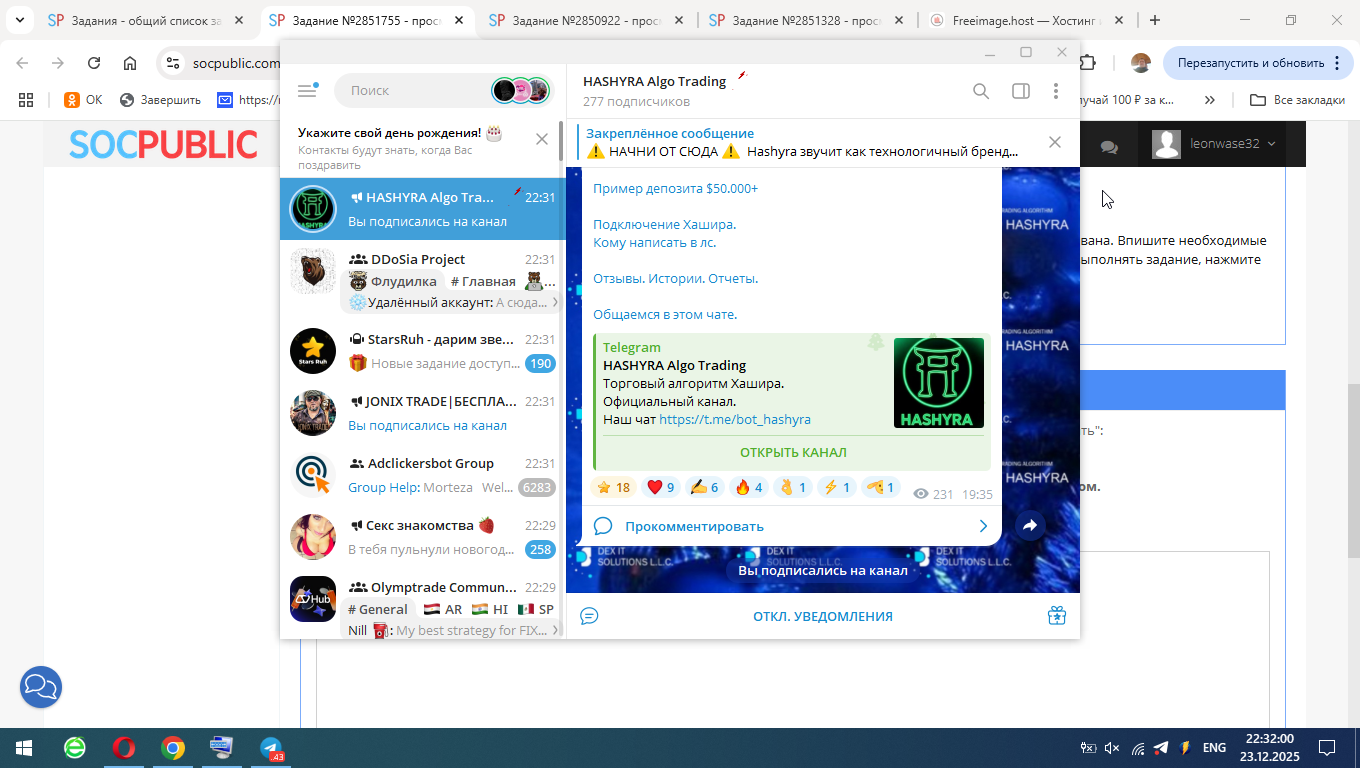Add writing hand reaction with 6
The height and width of the screenshot is (768, 1360).
click(705, 487)
